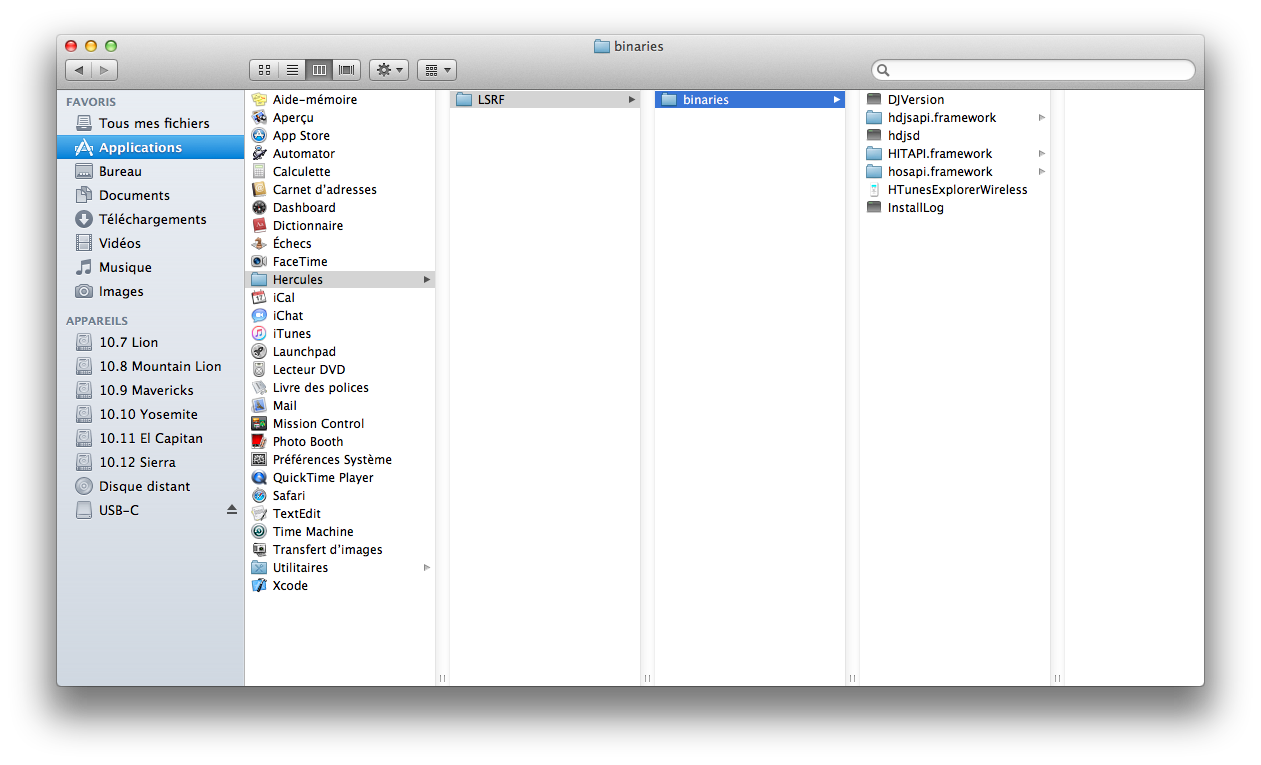Select Applications in sidebar
This screenshot has width=1261, height=765.
point(150,147)
